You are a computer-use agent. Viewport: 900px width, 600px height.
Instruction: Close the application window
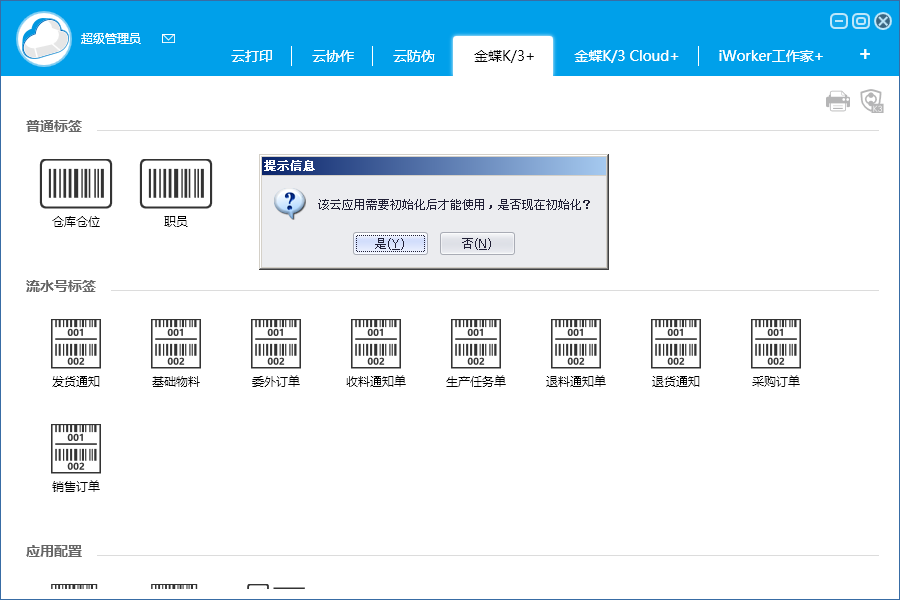click(x=883, y=22)
